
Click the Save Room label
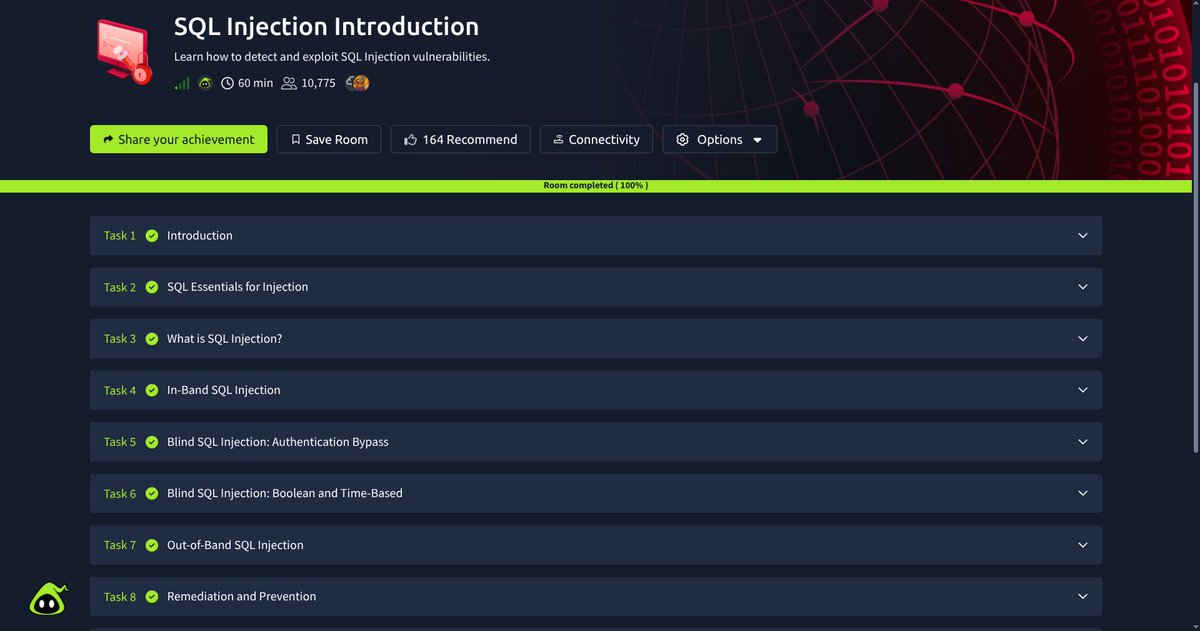coord(336,140)
